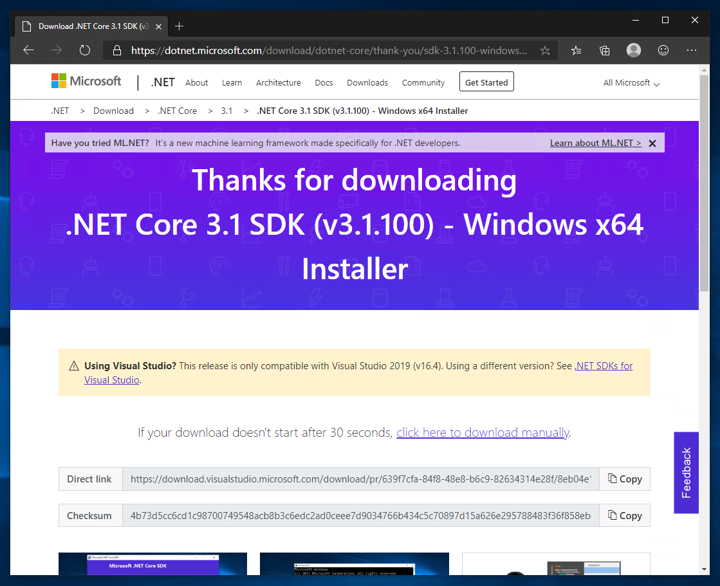Open the Community menu item
The image size is (720, 586).
click(x=423, y=83)
